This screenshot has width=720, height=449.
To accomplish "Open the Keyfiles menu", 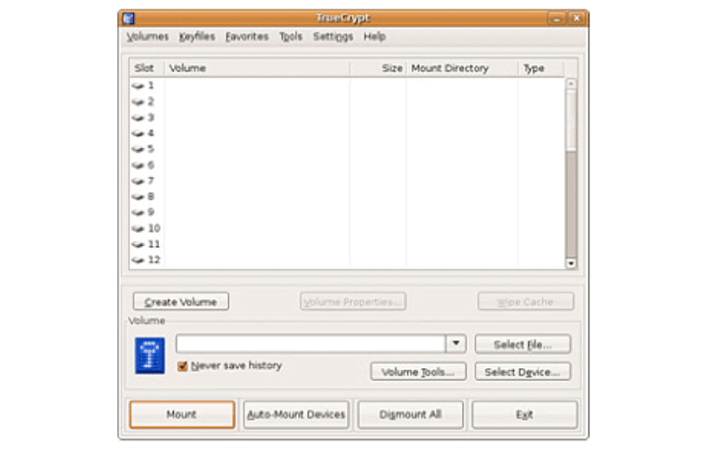I will (x=197, y=37).
